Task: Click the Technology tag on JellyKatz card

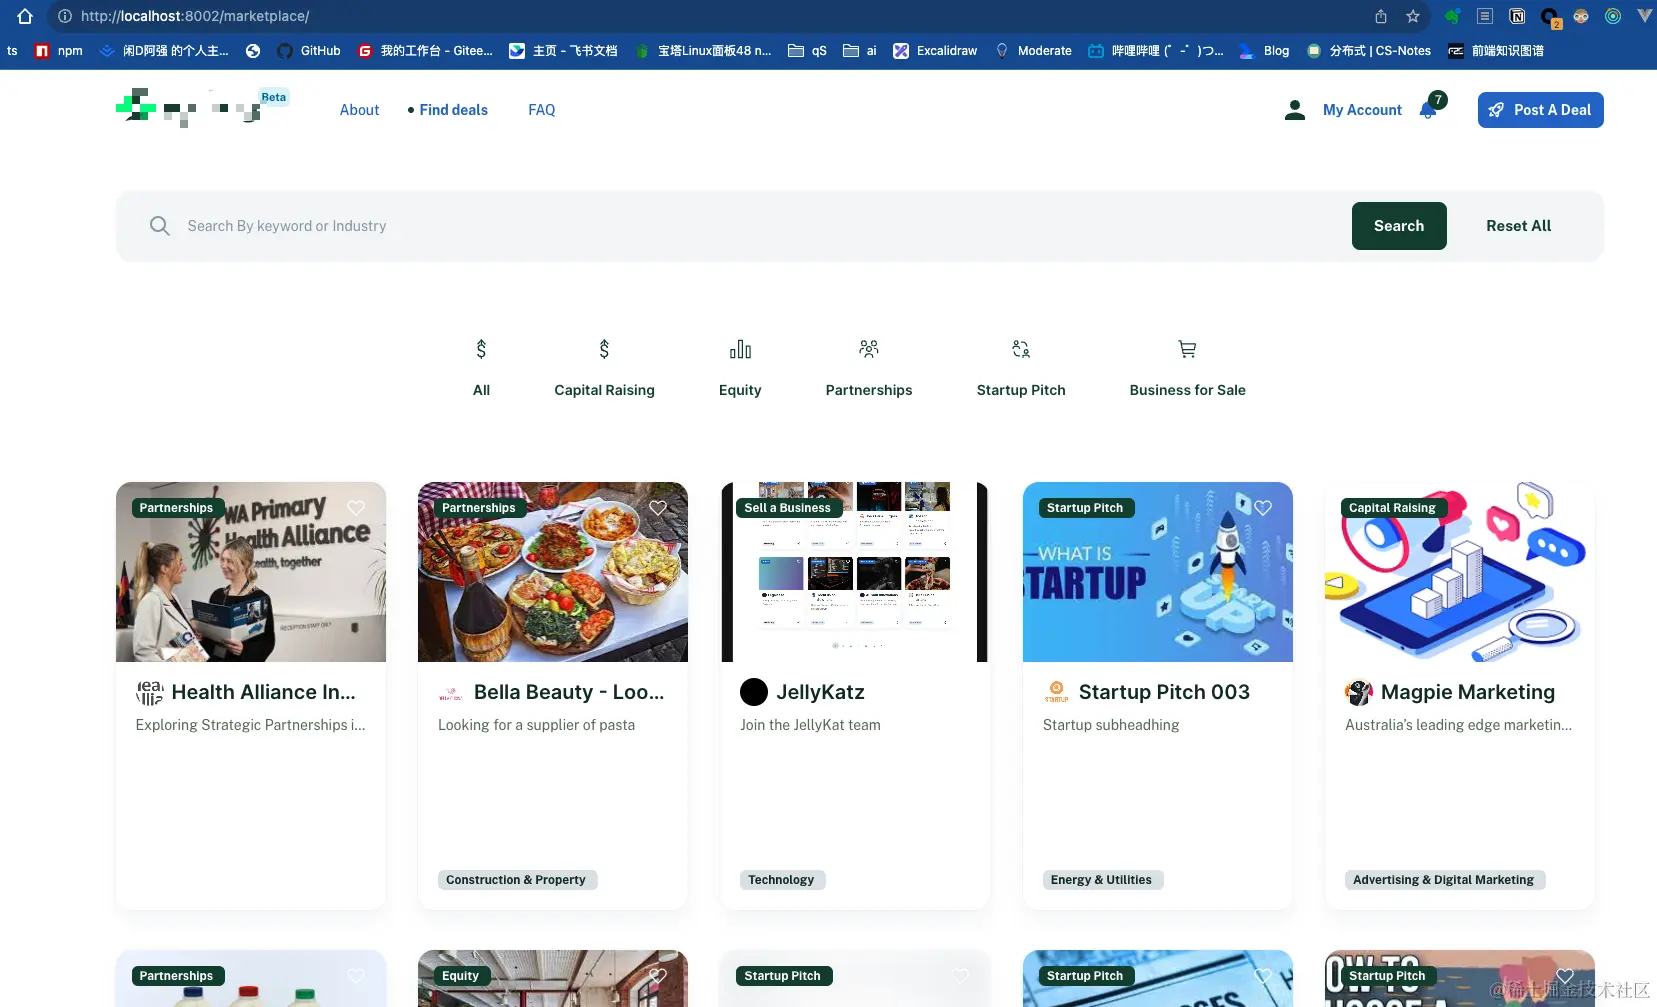Action: (781, 880)
